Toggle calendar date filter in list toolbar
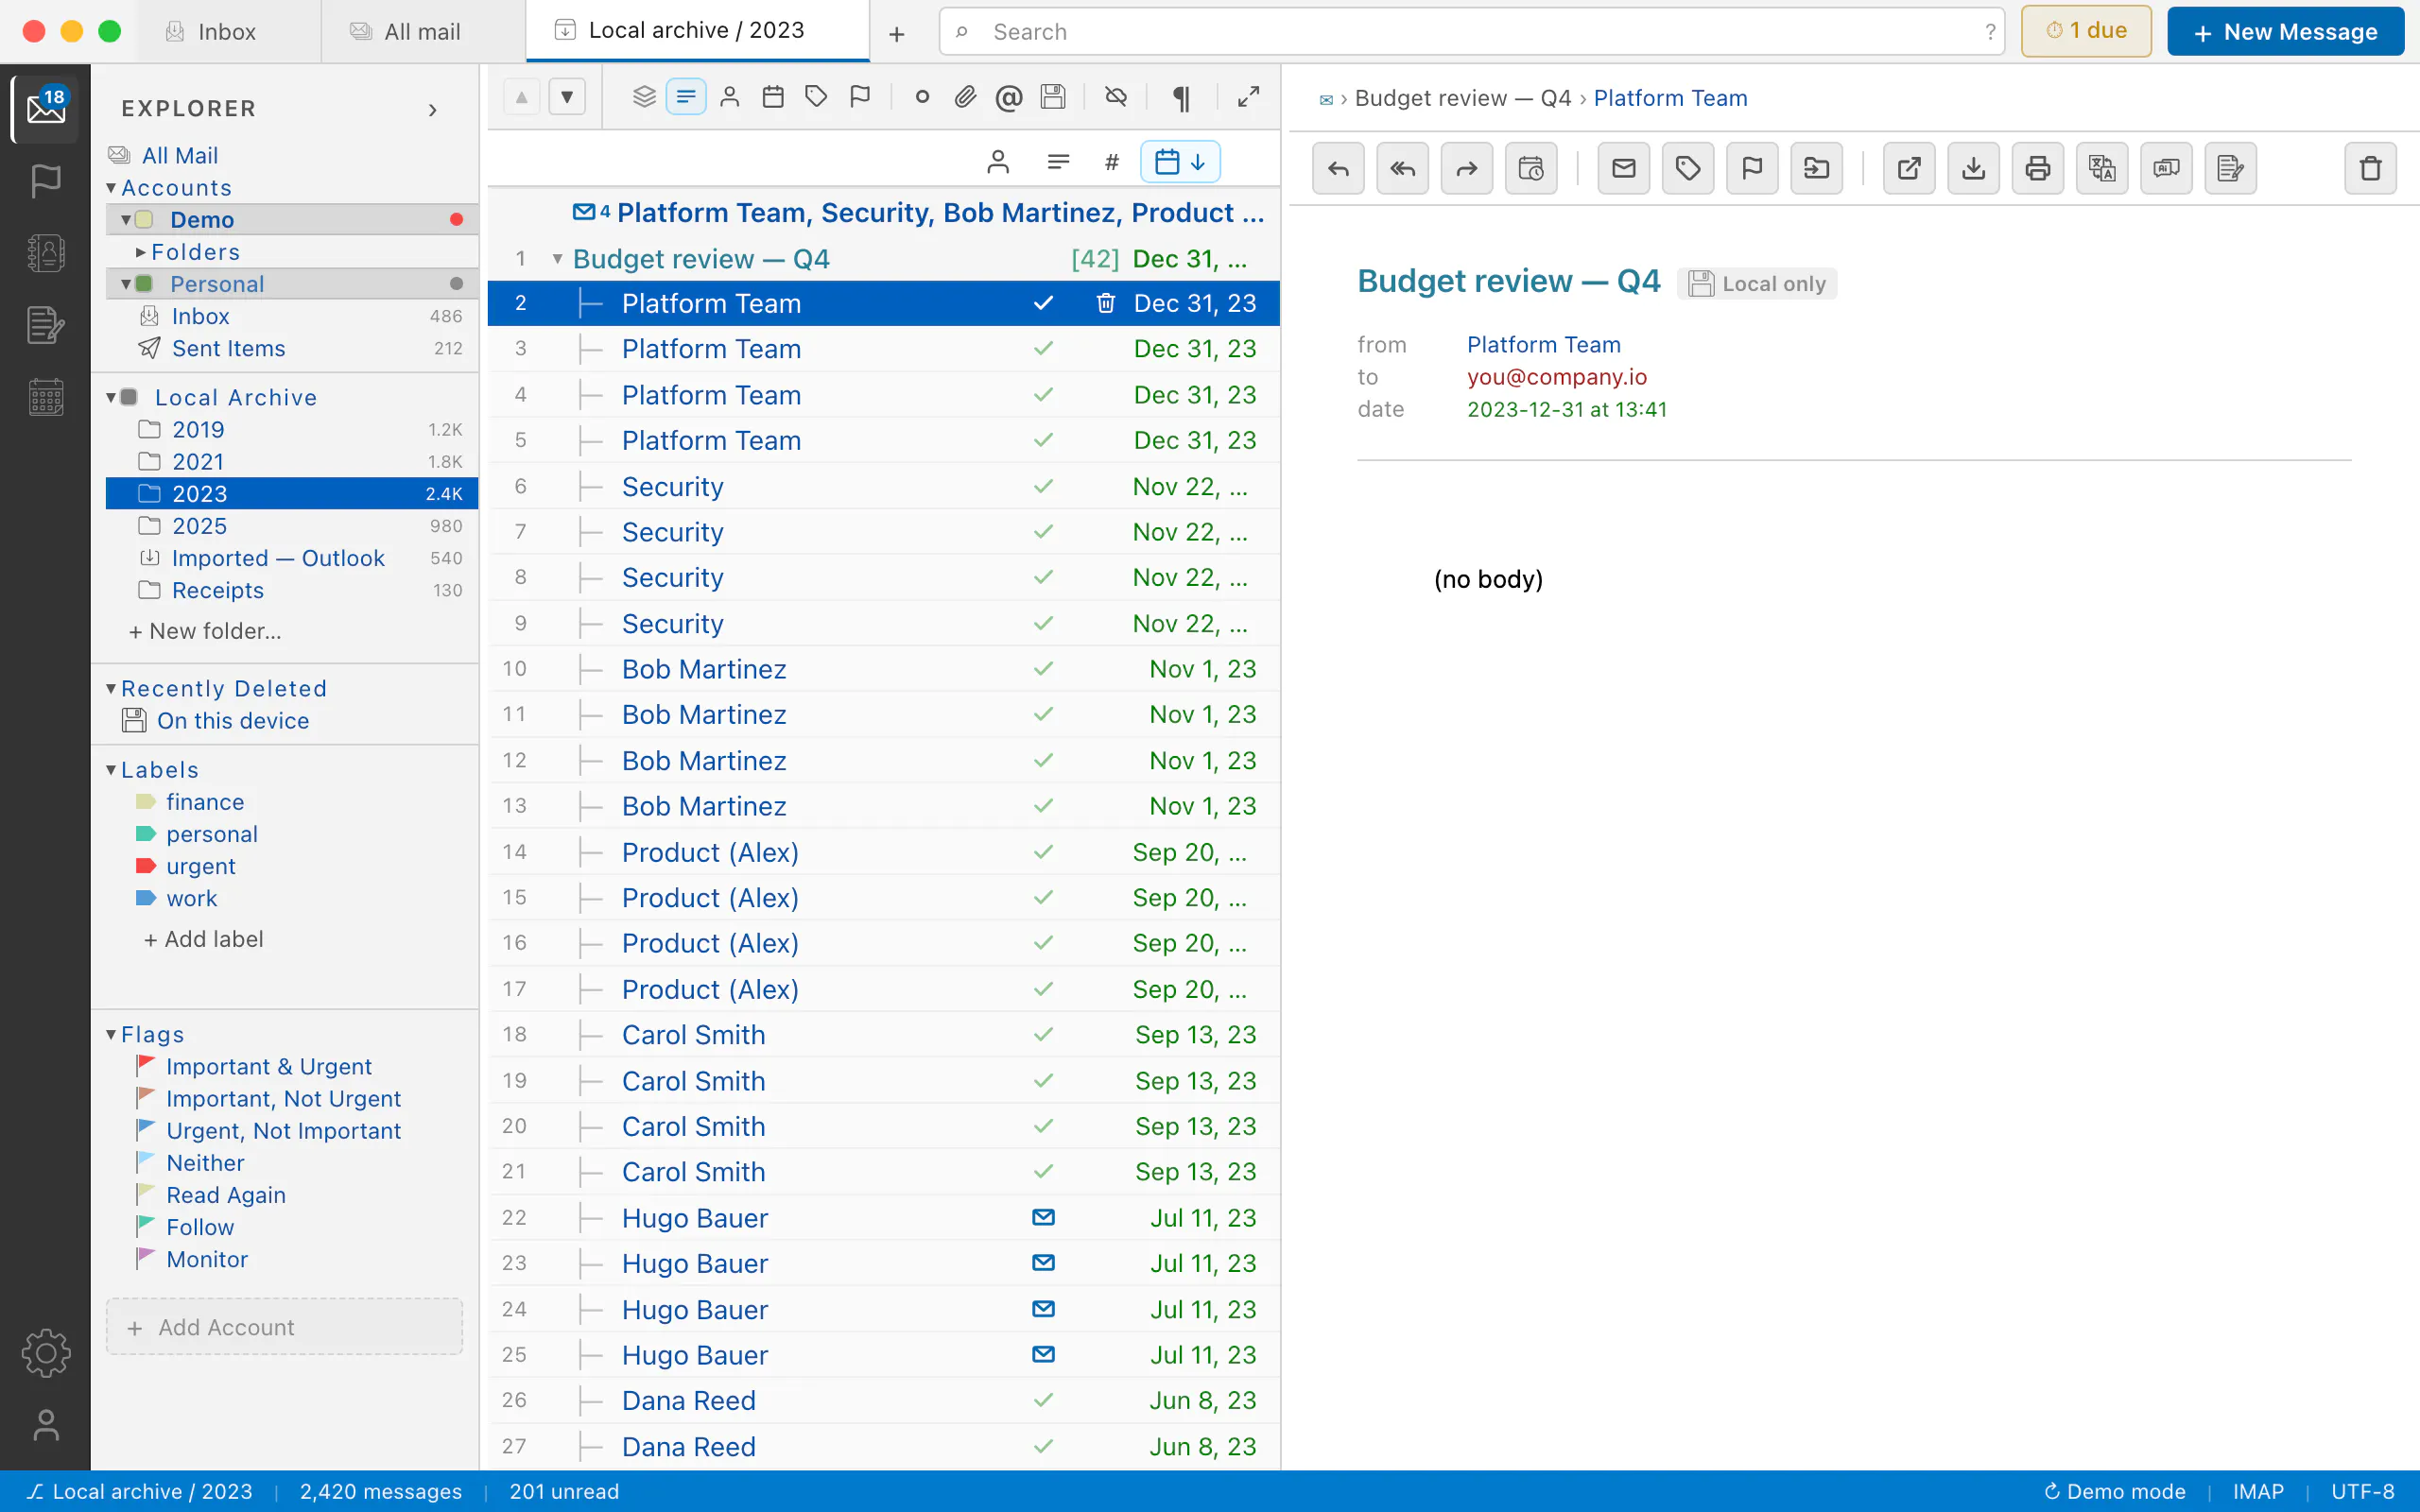The height and width of the screenshot is (1512, 2420). pos(773,97)
